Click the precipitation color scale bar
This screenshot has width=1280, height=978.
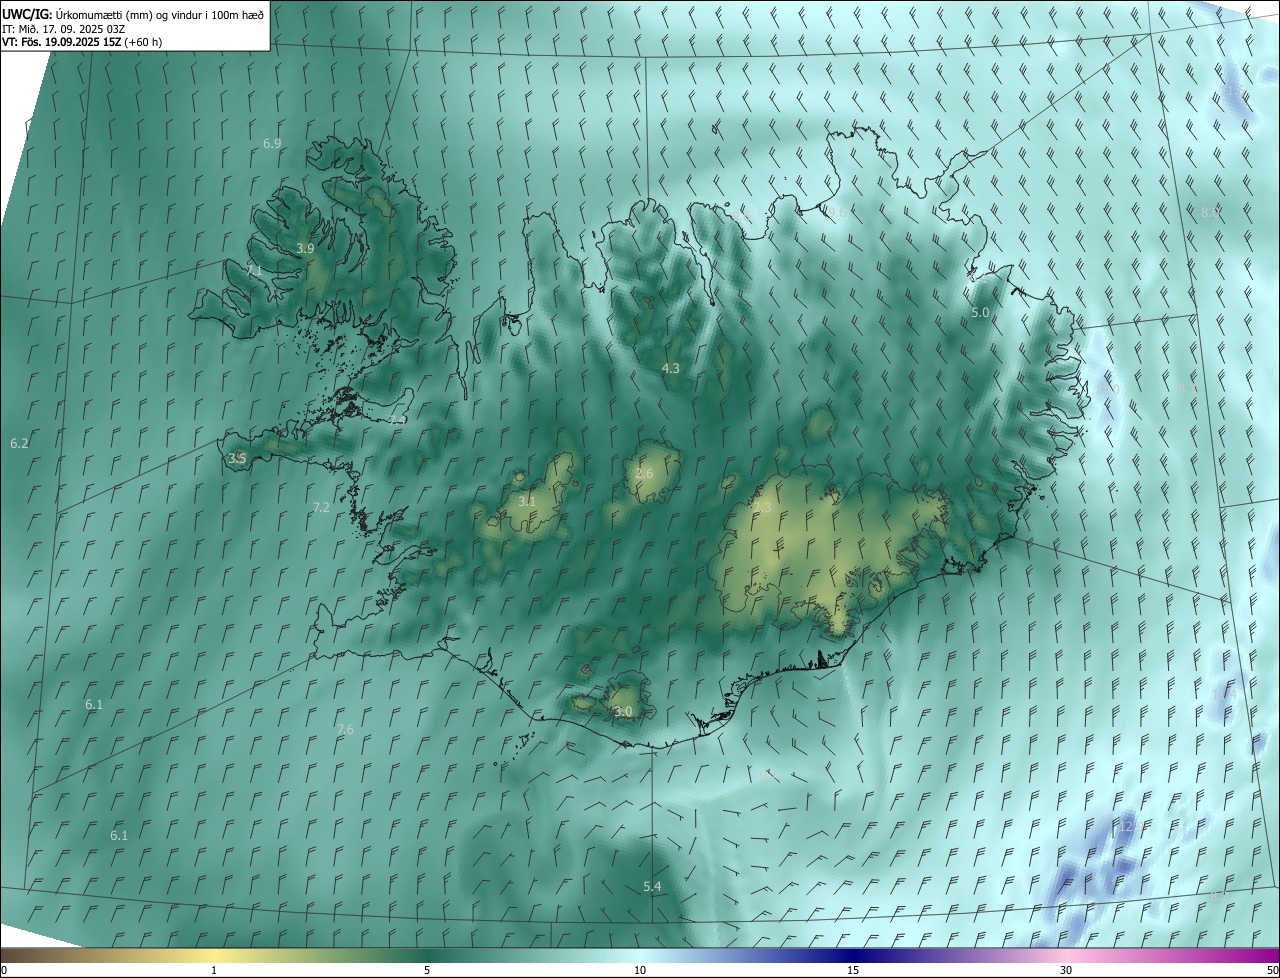coord(640,955)
